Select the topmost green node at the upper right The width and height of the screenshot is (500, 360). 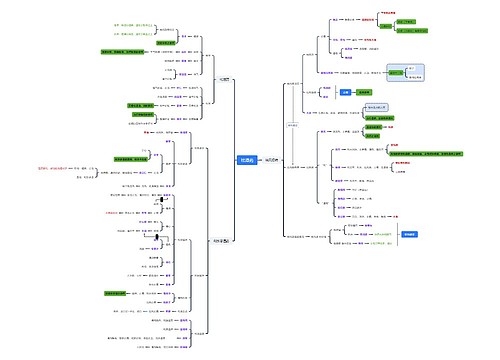click(x=406, y=22)
